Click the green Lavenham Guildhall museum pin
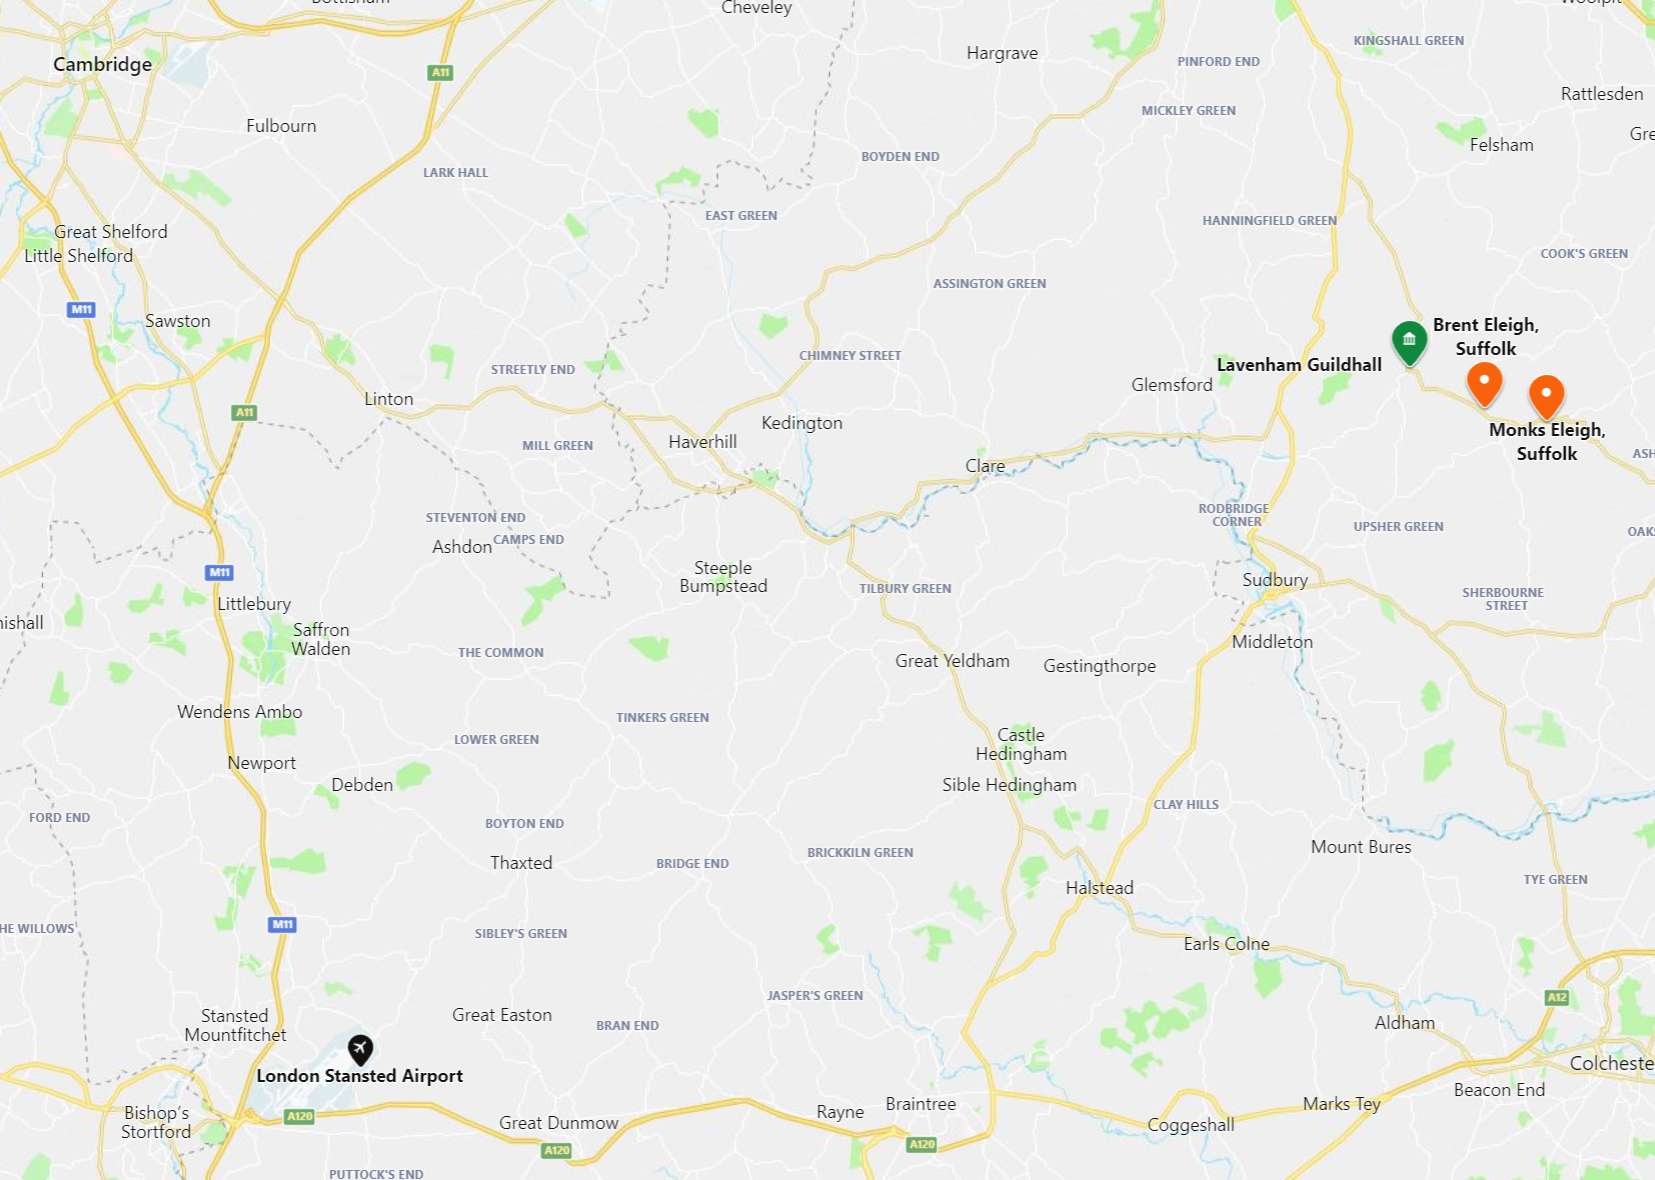Screen dimensions: 1655x1180 pos(1409,344)
